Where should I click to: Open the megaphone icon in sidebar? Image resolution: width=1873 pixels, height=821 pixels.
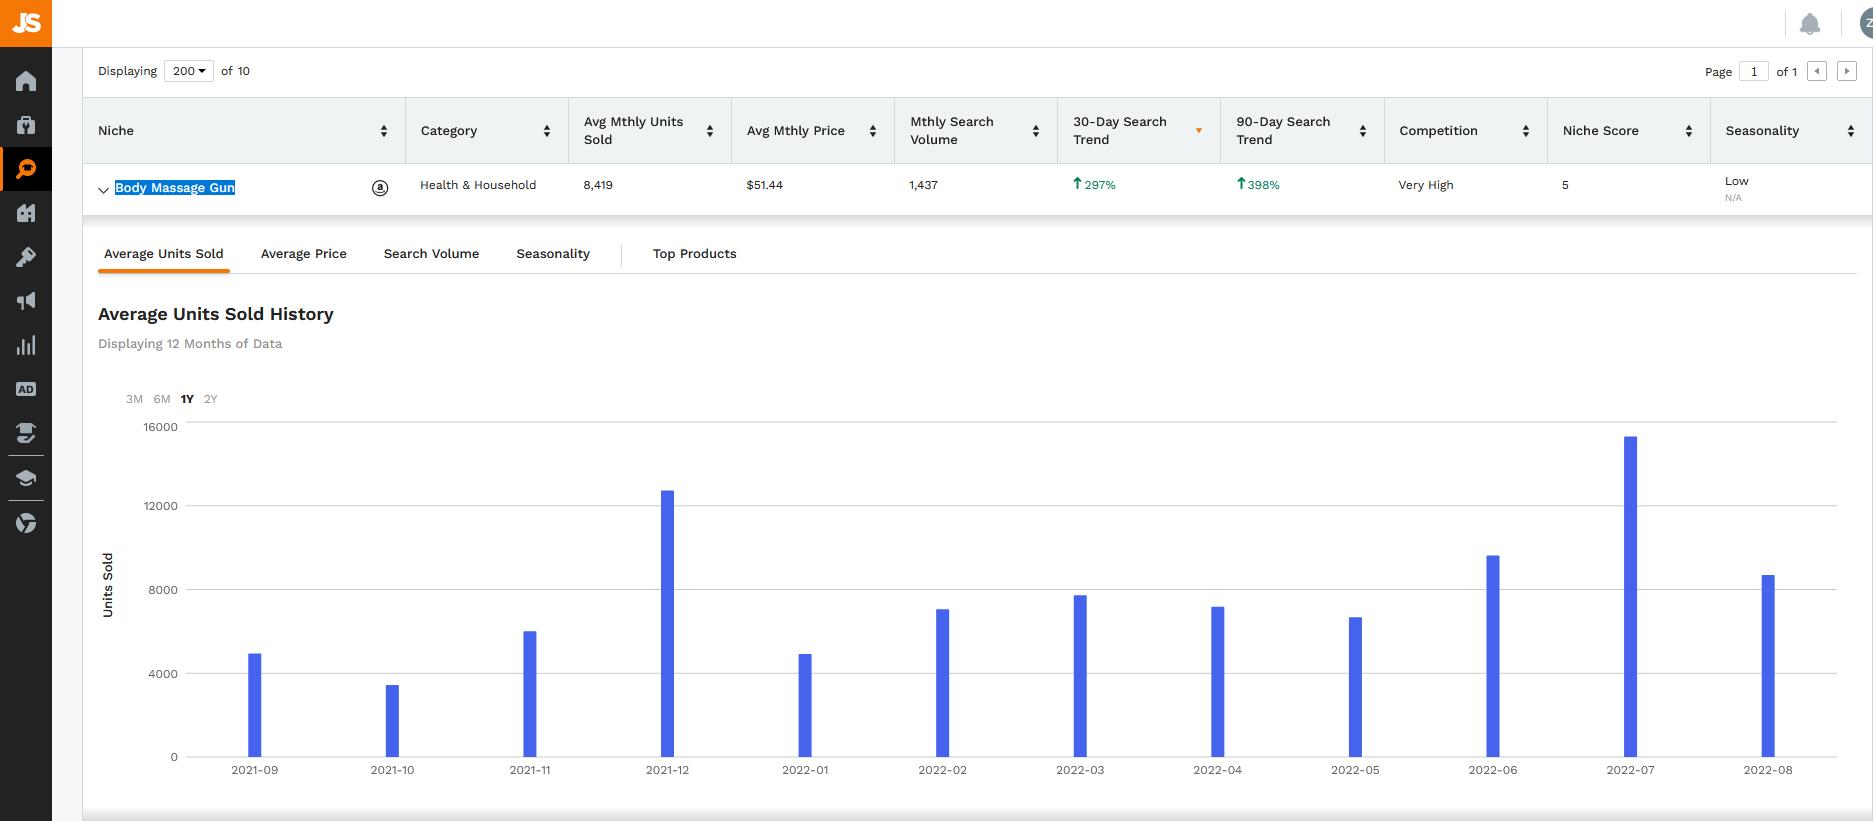[x=26, y=301]
